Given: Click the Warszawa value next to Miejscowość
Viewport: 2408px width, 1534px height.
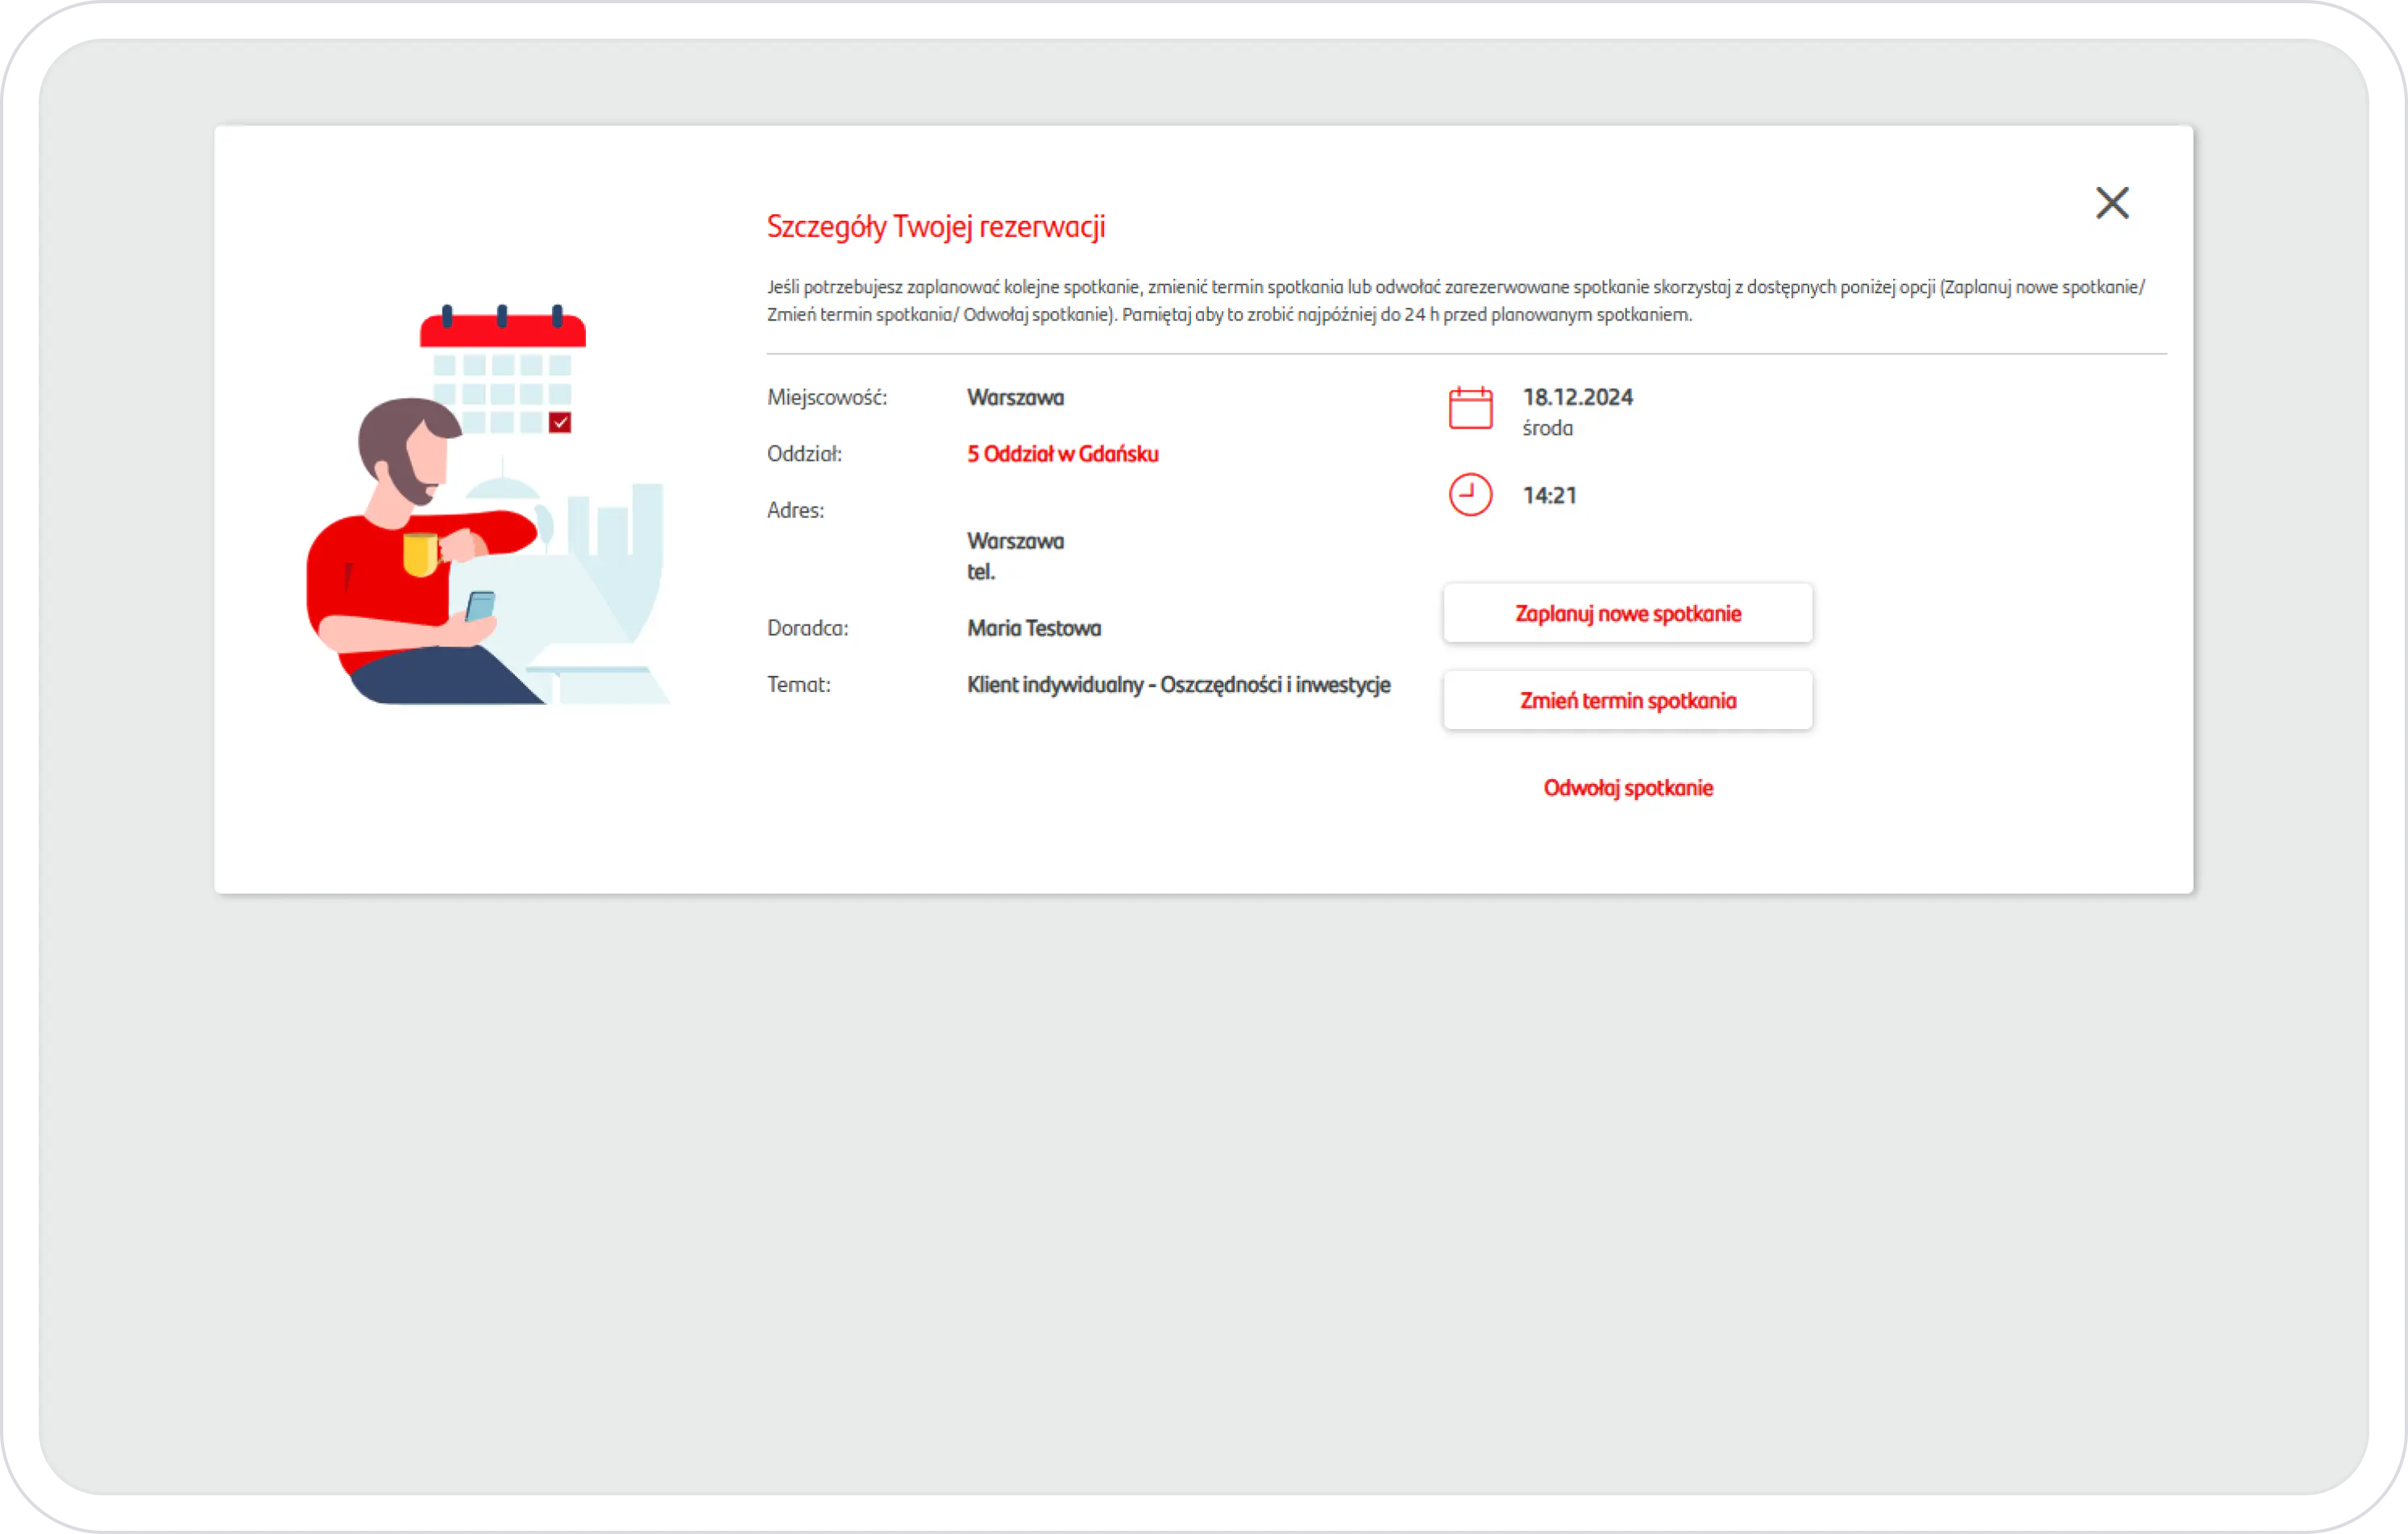Looking at the screenshot, I should click(1015, 397).
